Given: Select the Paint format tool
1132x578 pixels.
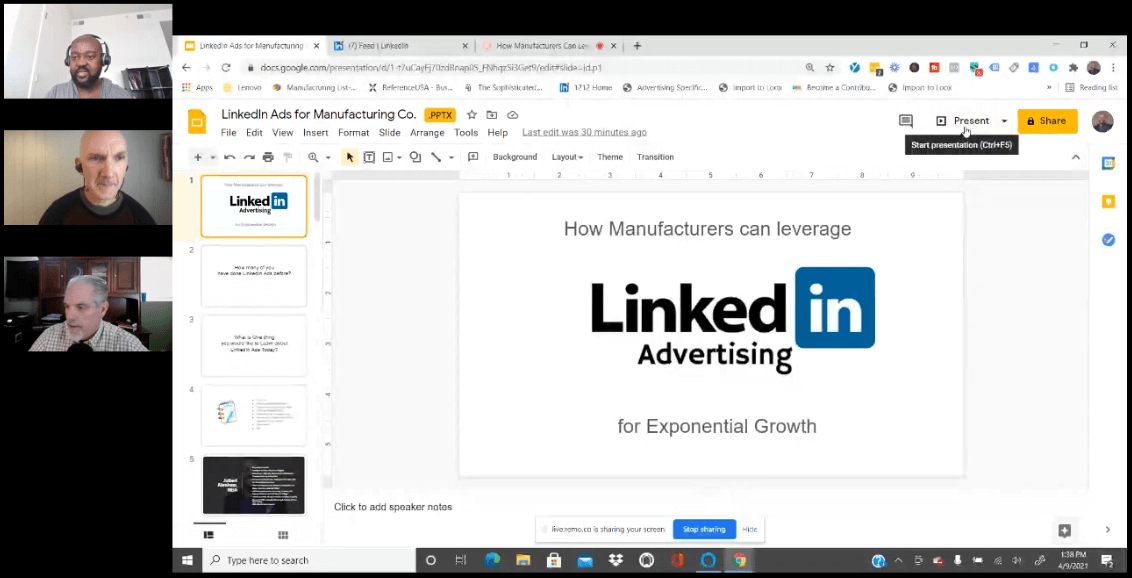Looking at the screenshot, I should coord(287,157).
